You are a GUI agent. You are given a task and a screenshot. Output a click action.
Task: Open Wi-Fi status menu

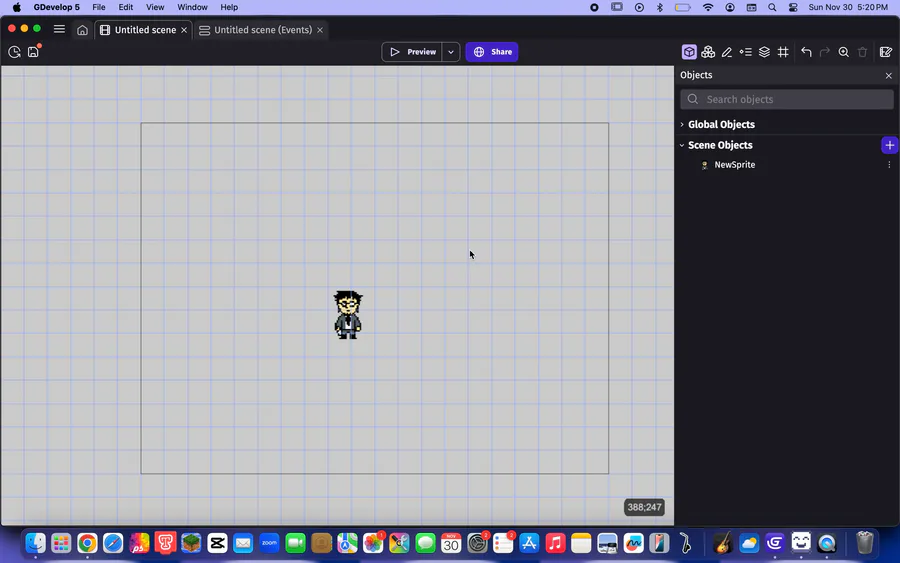[x=708, y=7]
